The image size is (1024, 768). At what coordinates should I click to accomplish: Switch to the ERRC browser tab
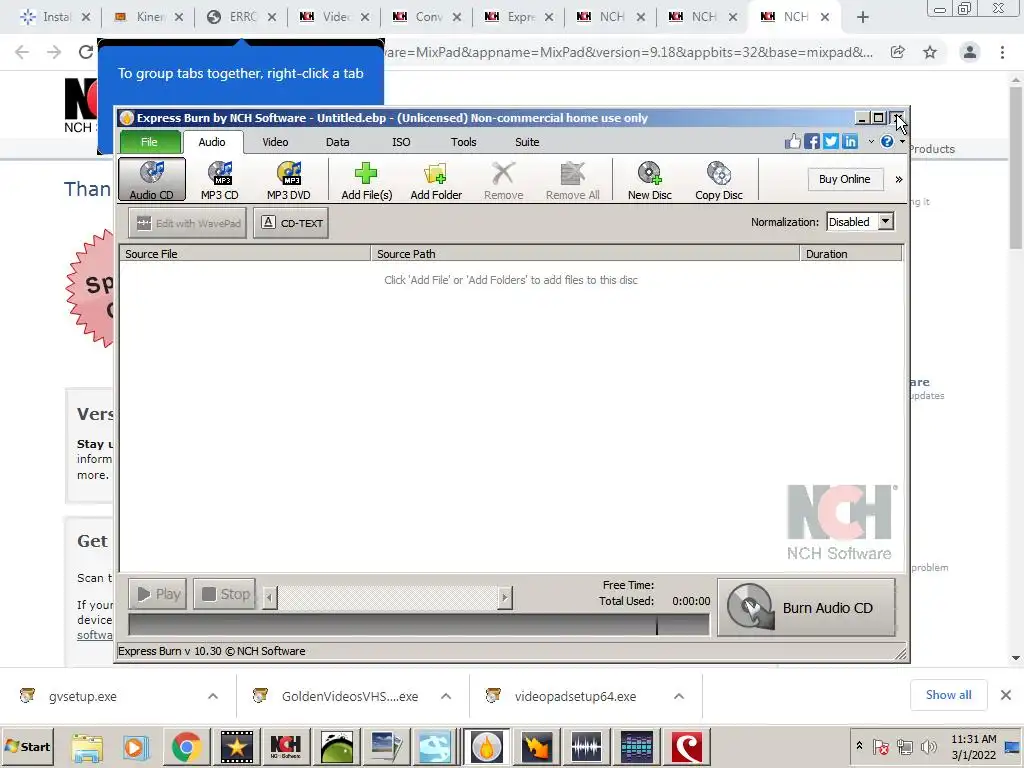coord(242,17)
